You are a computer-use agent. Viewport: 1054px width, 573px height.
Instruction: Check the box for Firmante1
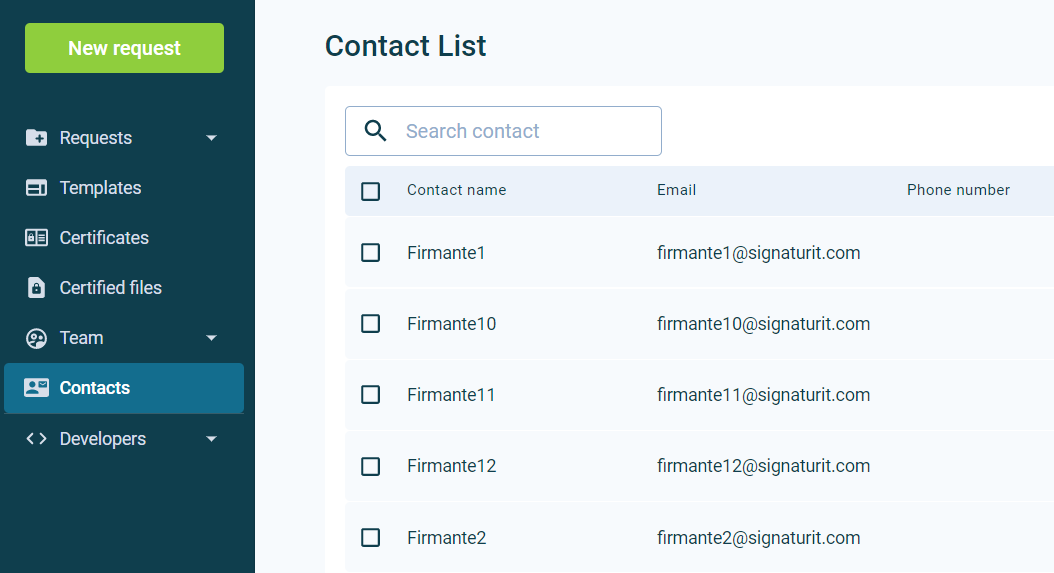coord(370,253)
